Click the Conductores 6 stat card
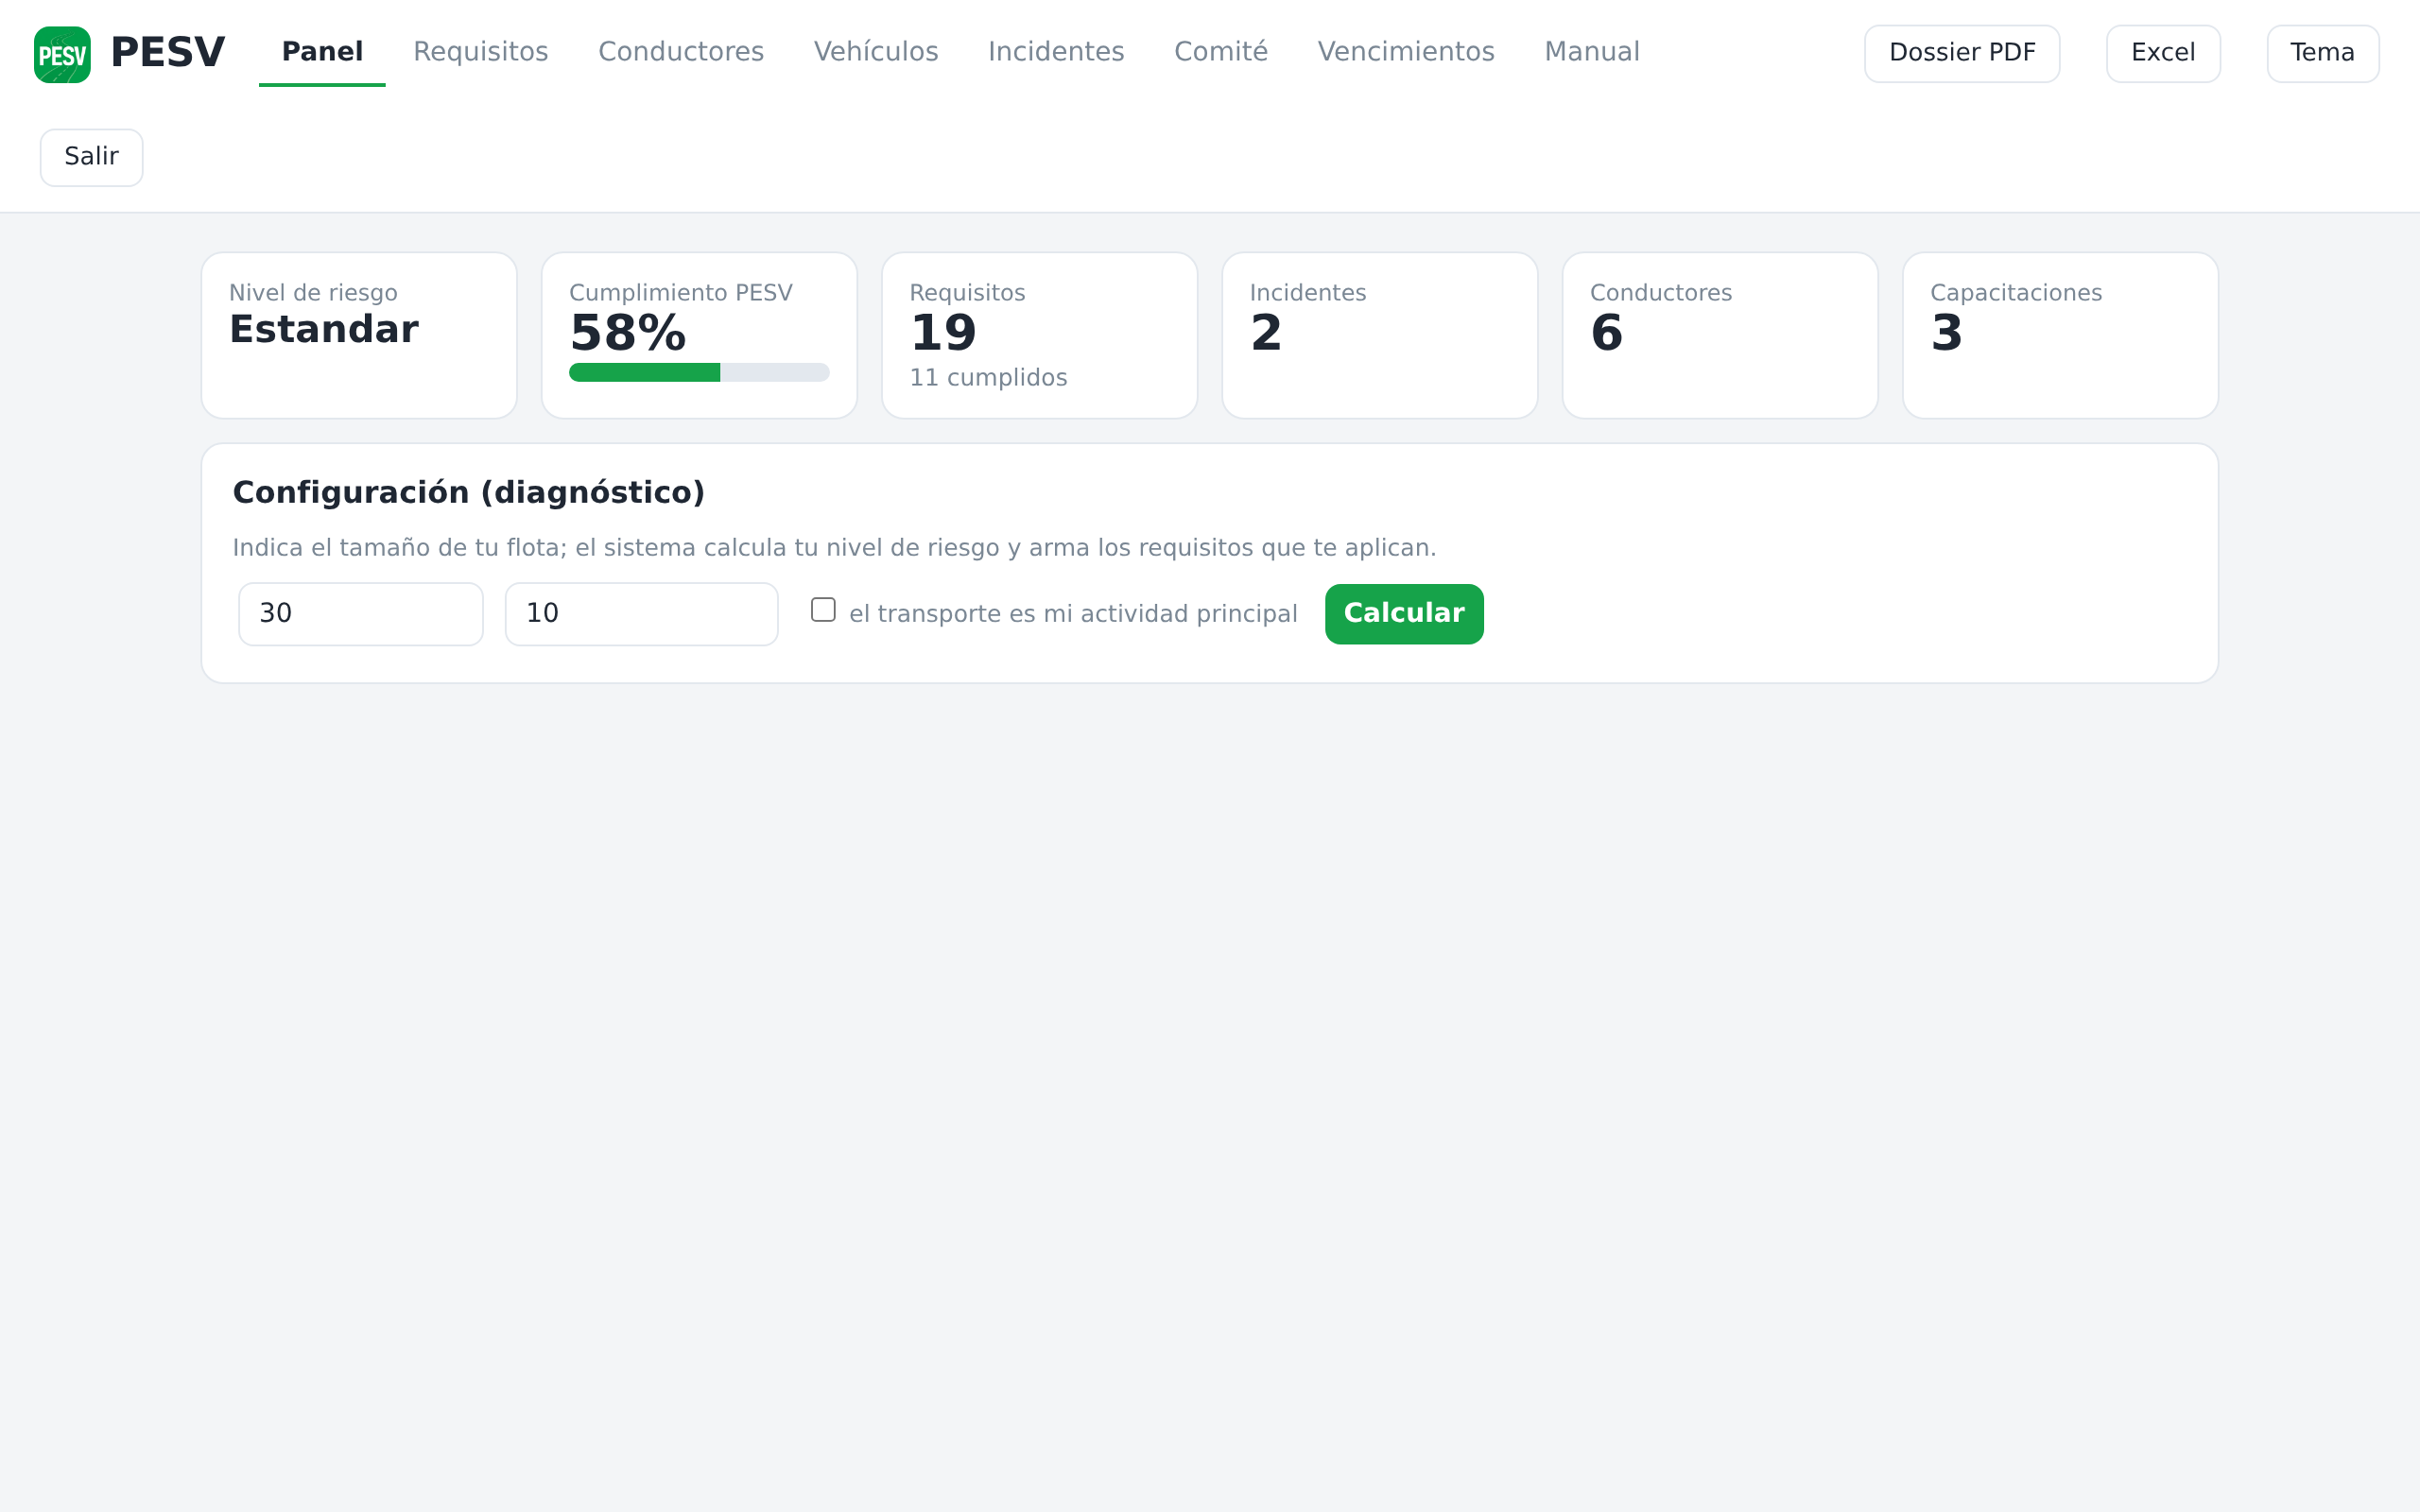This screenshot has height=1512, width=2420. click(1720, 335)
